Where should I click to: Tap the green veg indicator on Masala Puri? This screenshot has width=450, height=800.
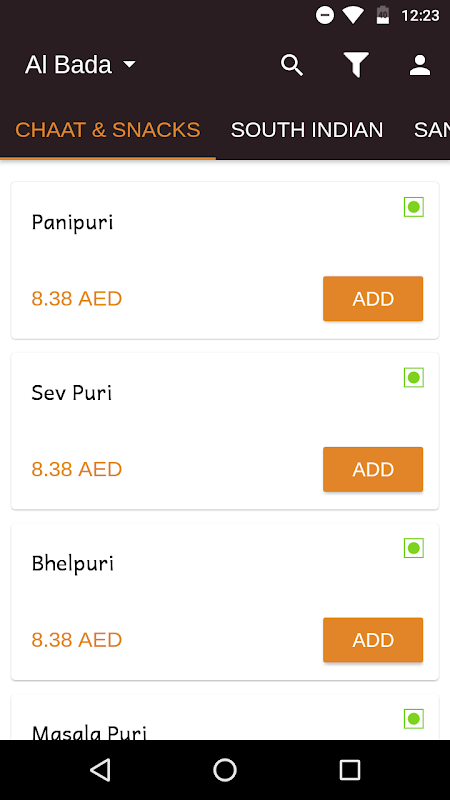(414, 719)
